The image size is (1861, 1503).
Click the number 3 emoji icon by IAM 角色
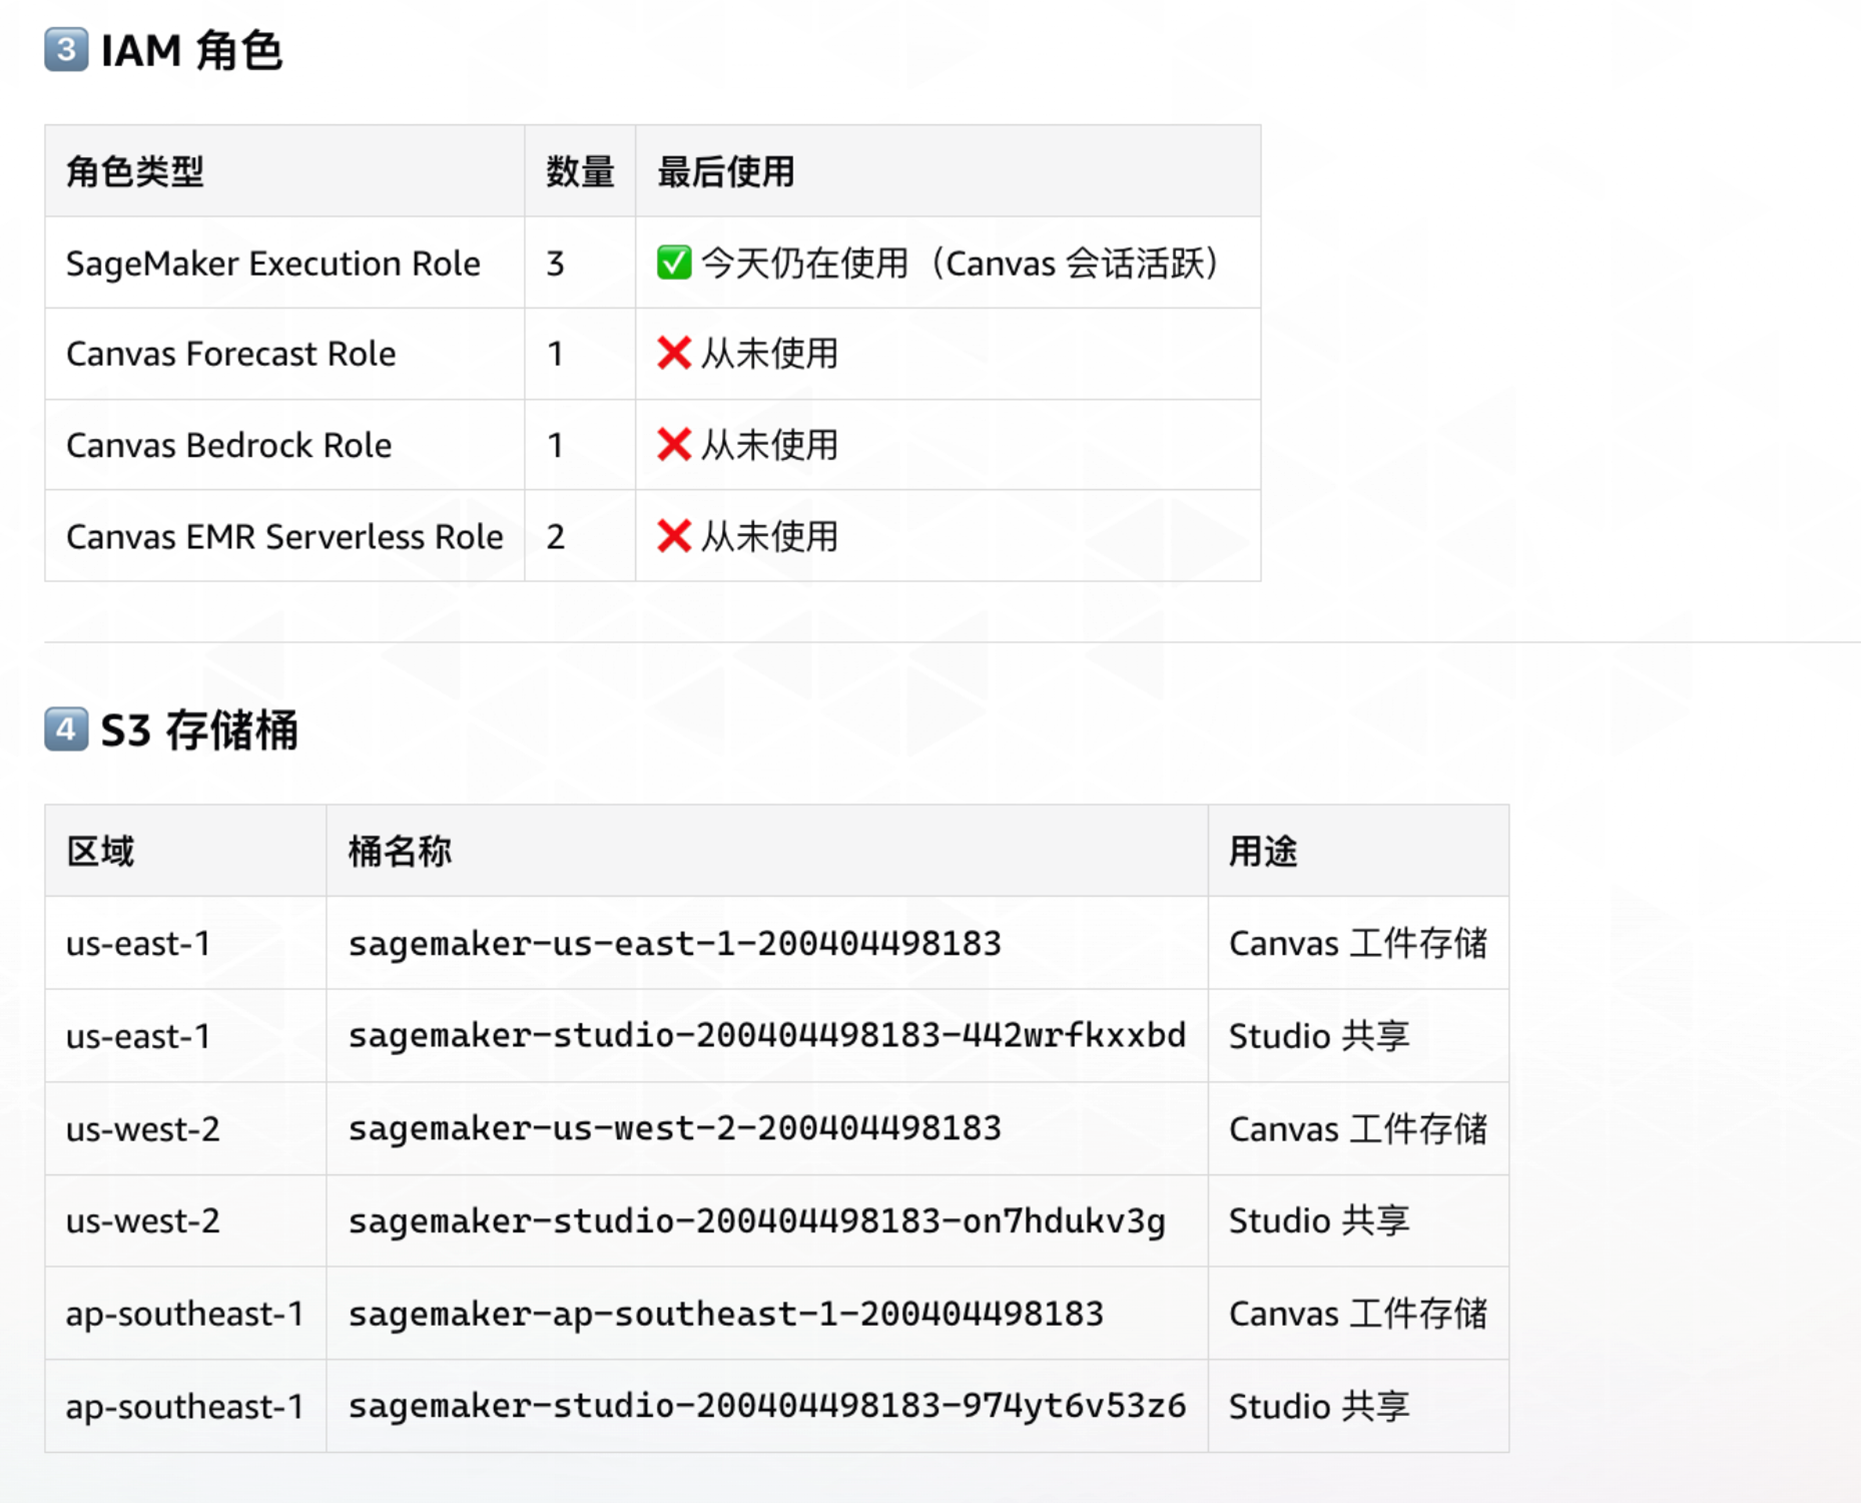pyautogui.click(x=66, y=50)
